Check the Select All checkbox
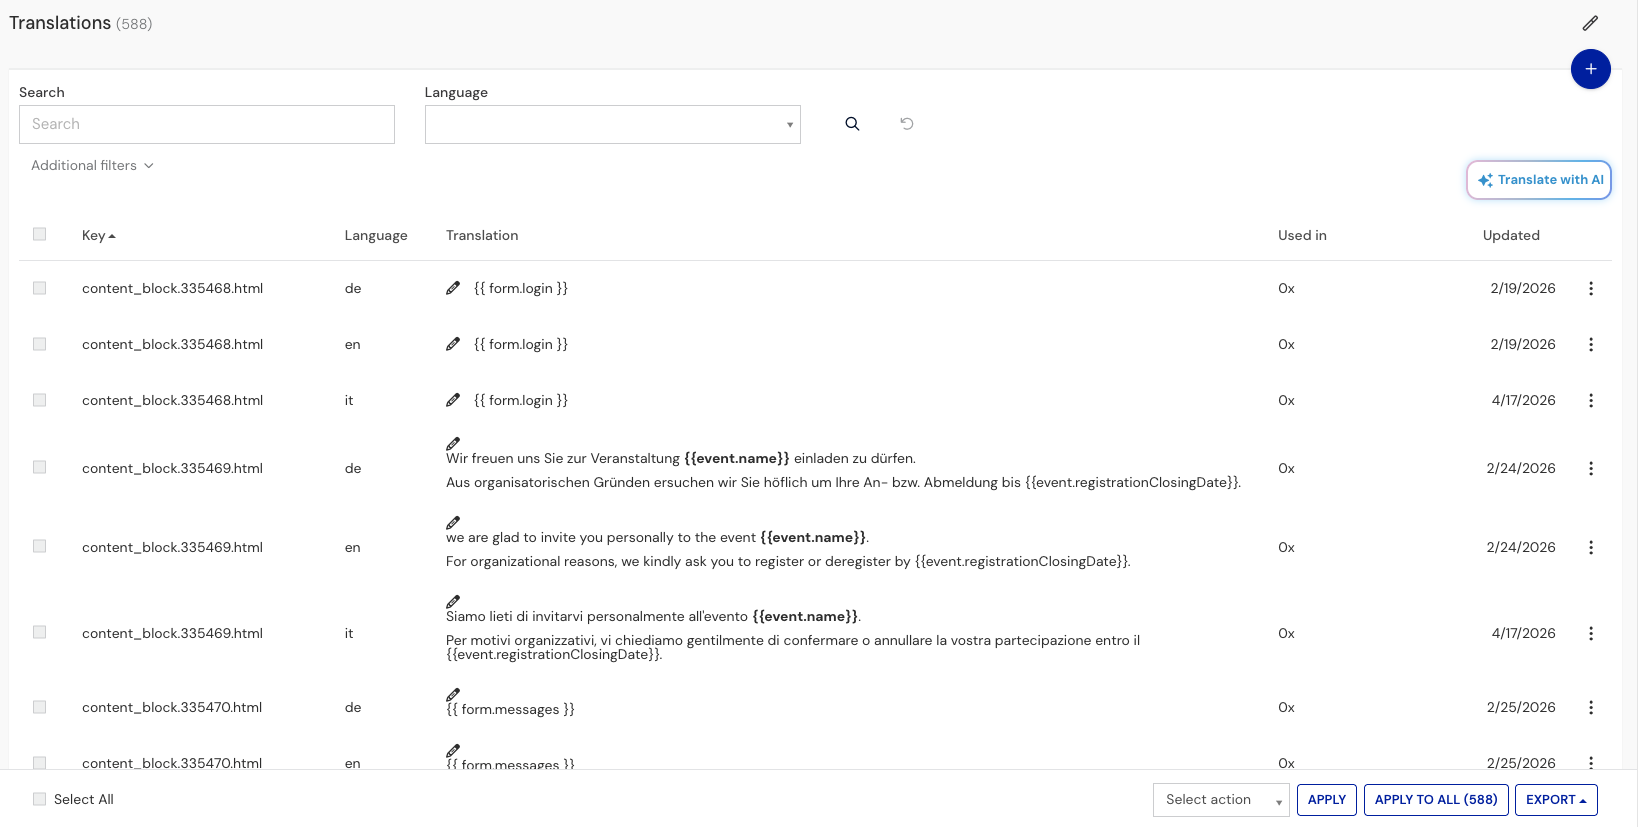 click(x=40, y=799)
